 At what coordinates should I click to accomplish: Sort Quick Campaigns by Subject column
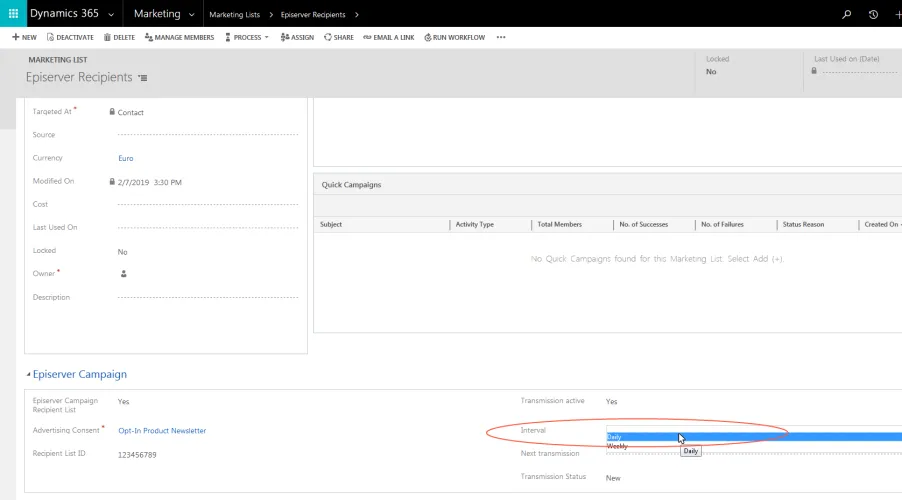(x=331, y=224)
